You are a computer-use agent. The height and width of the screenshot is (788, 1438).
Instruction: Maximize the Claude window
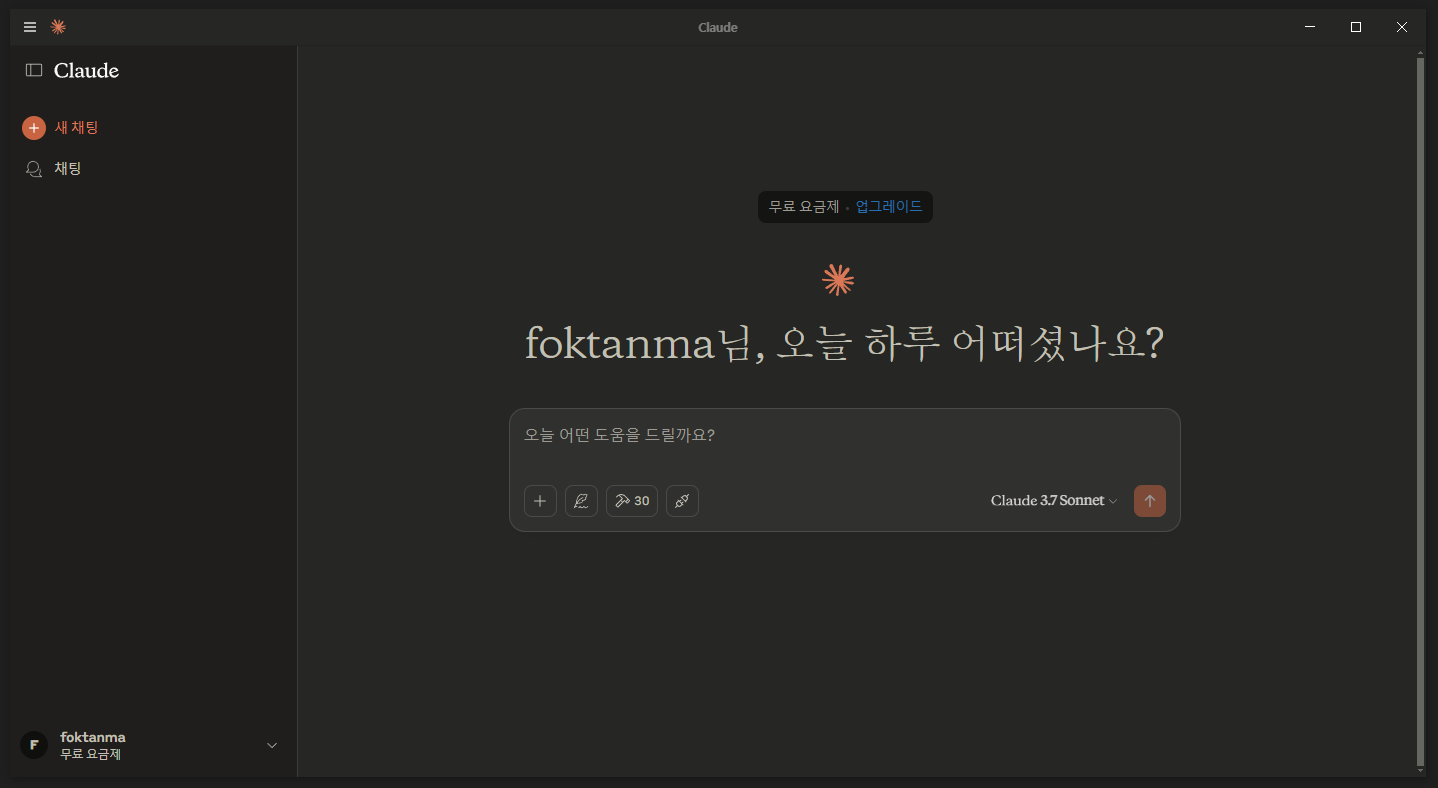click(1356, 27)
